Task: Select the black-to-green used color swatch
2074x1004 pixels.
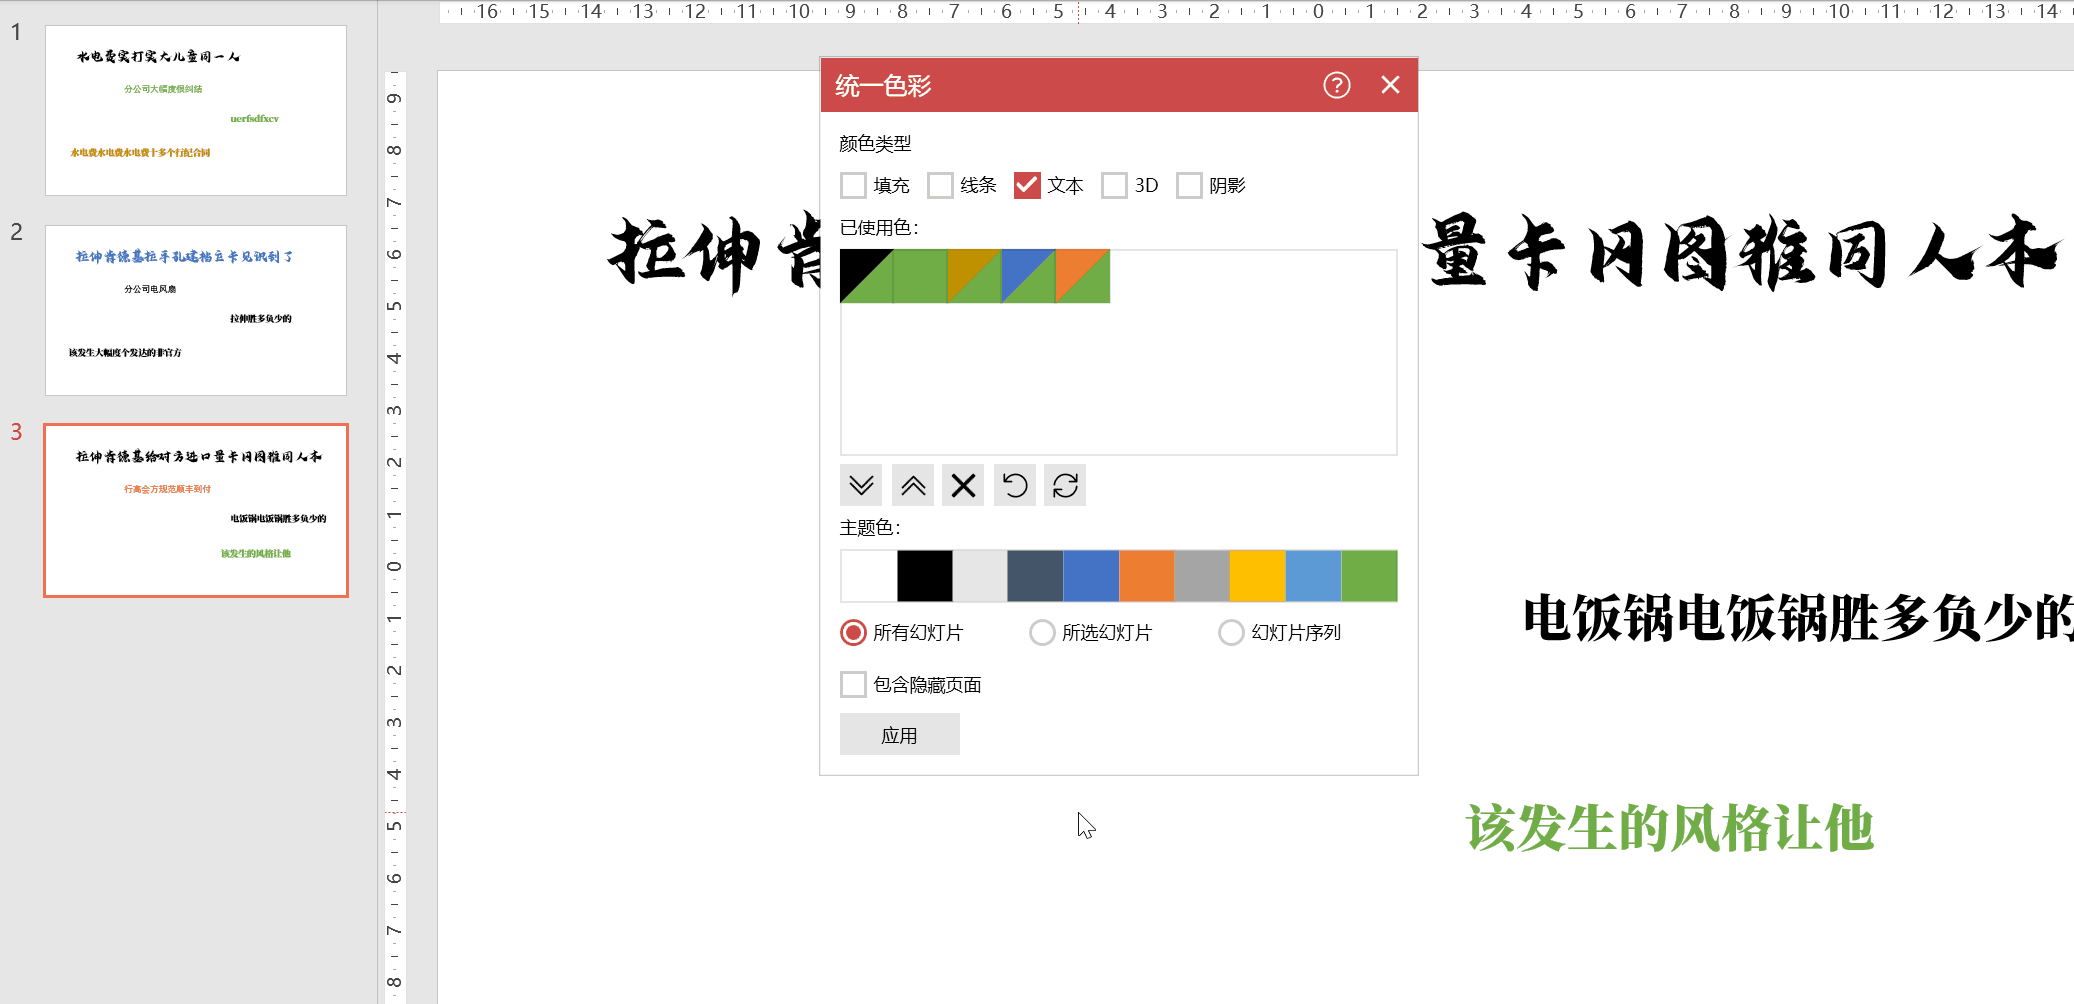Action: [x=866, y=276]
